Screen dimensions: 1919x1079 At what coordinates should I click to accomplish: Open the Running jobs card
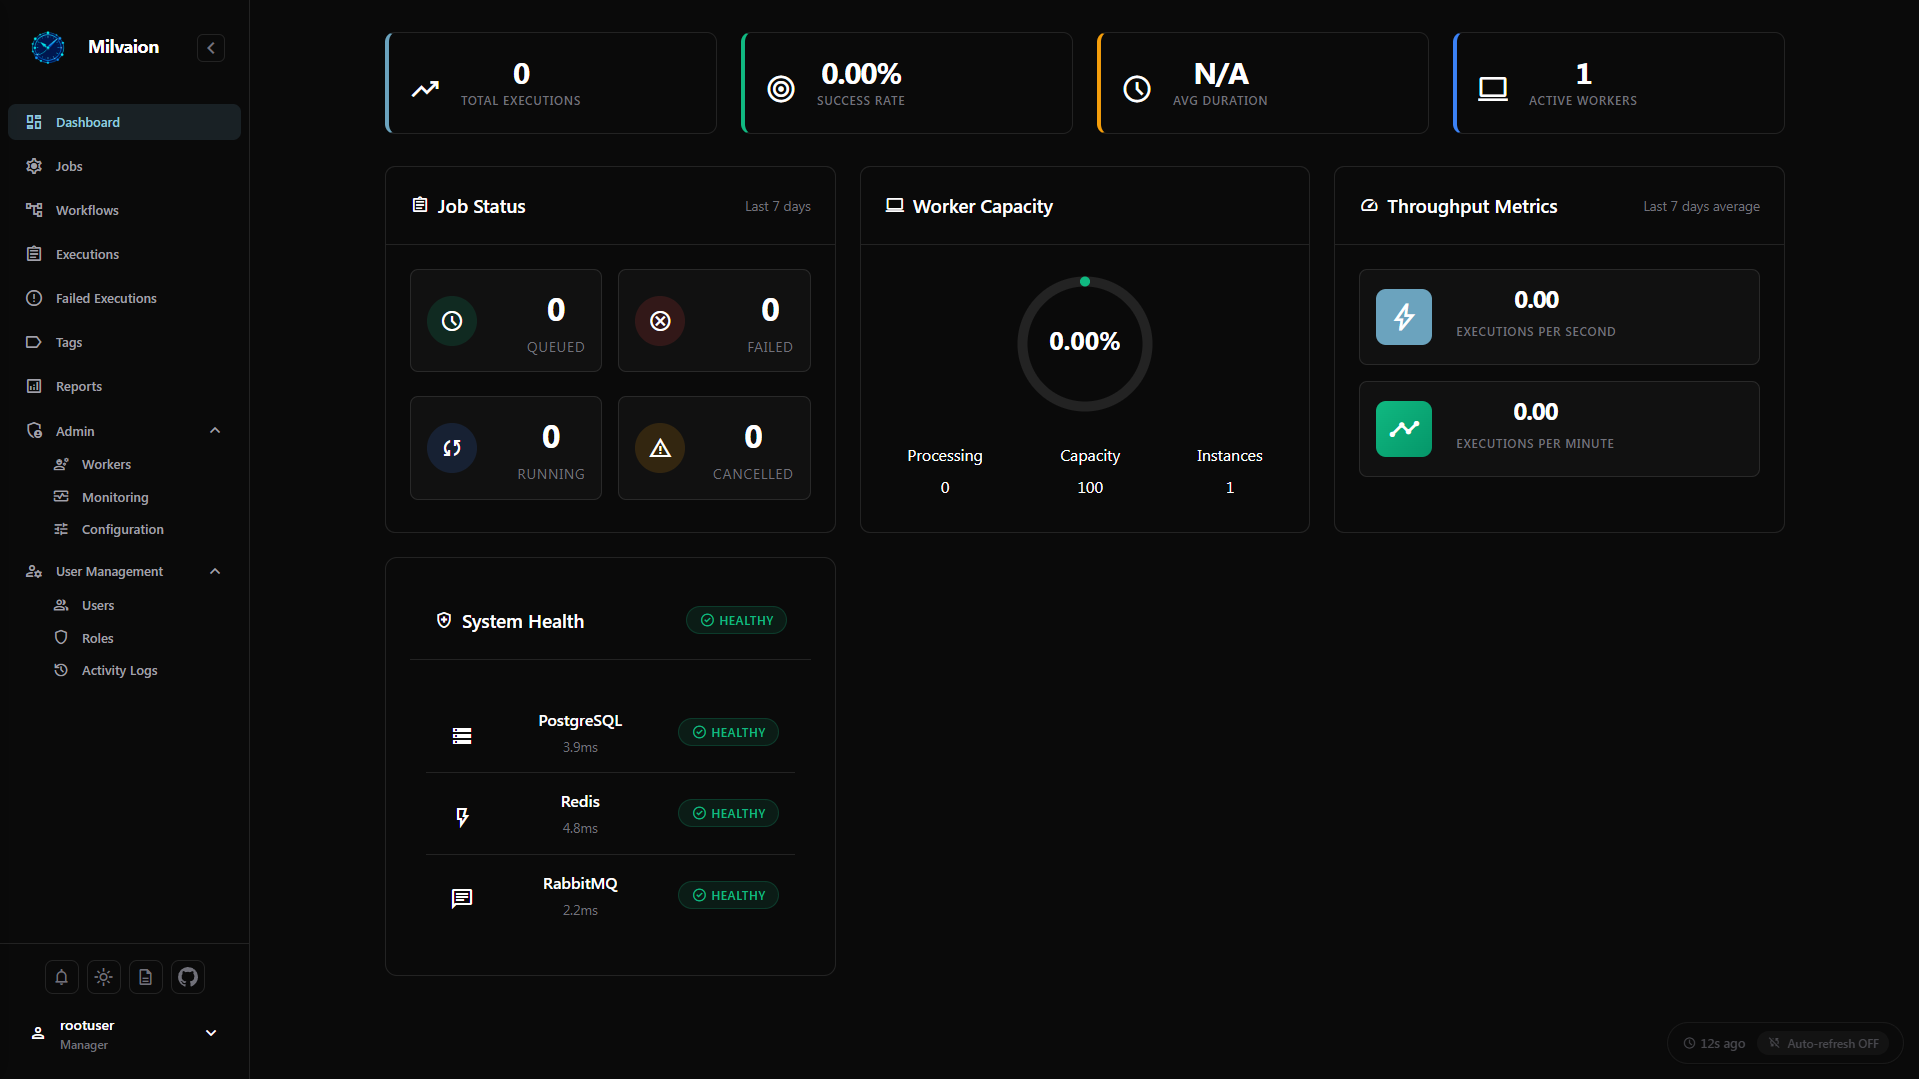coord(506,448)
